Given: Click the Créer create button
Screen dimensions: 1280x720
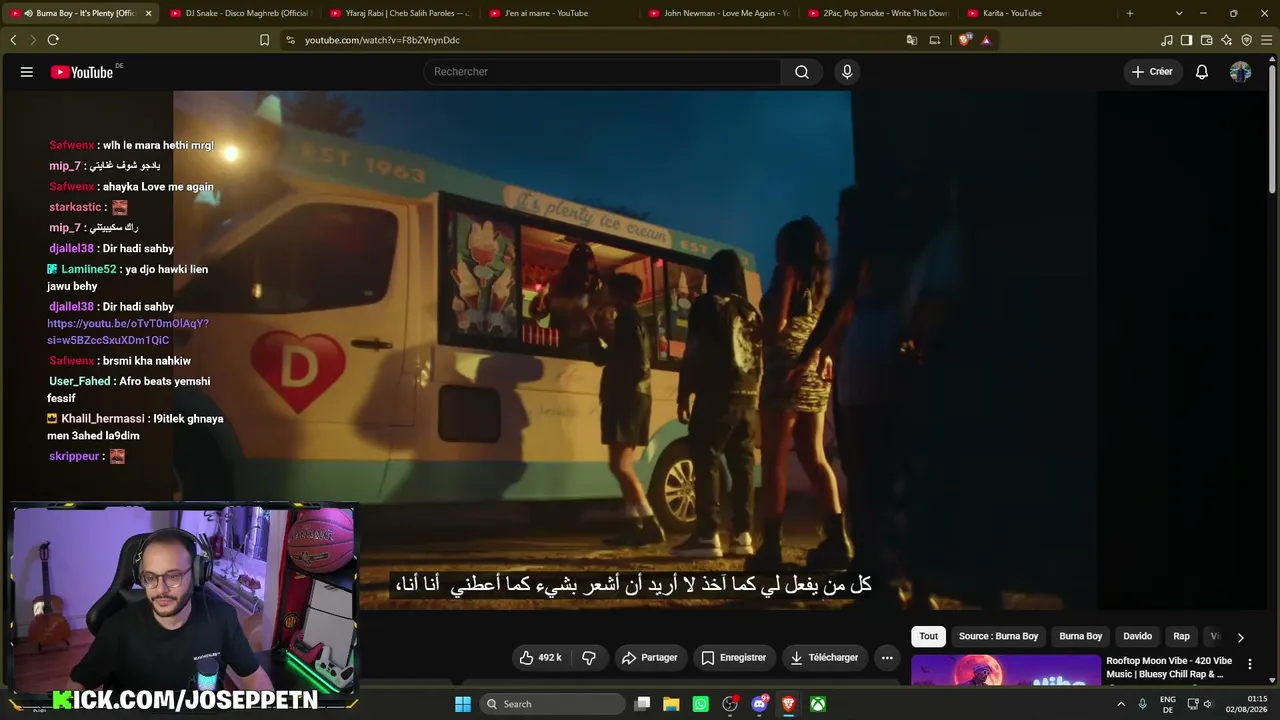Looking at the screenshot, I should coord(1152,72).
